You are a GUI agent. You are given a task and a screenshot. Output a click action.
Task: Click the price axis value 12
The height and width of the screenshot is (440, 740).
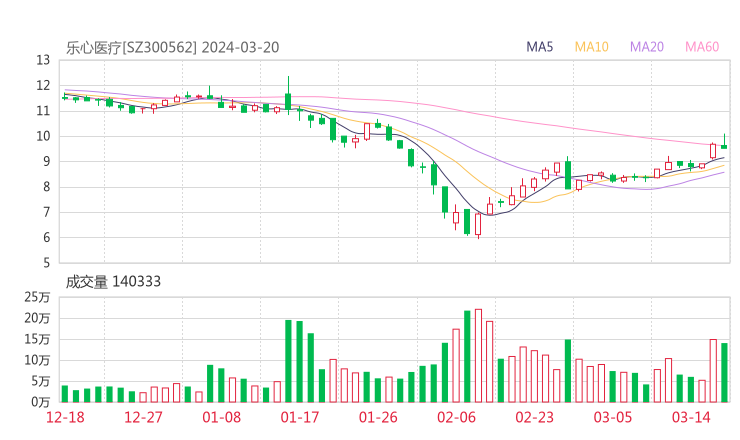tap(43, 86)
